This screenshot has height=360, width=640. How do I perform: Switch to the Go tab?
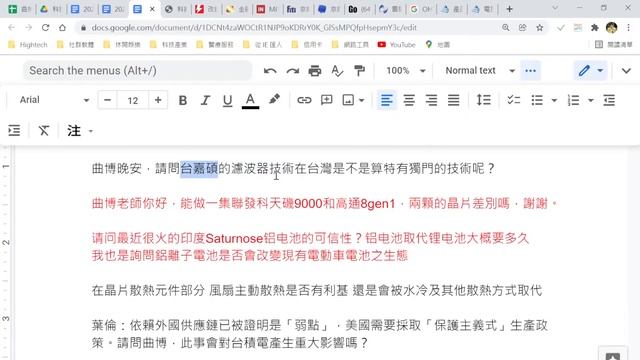(x=359, y=9)
